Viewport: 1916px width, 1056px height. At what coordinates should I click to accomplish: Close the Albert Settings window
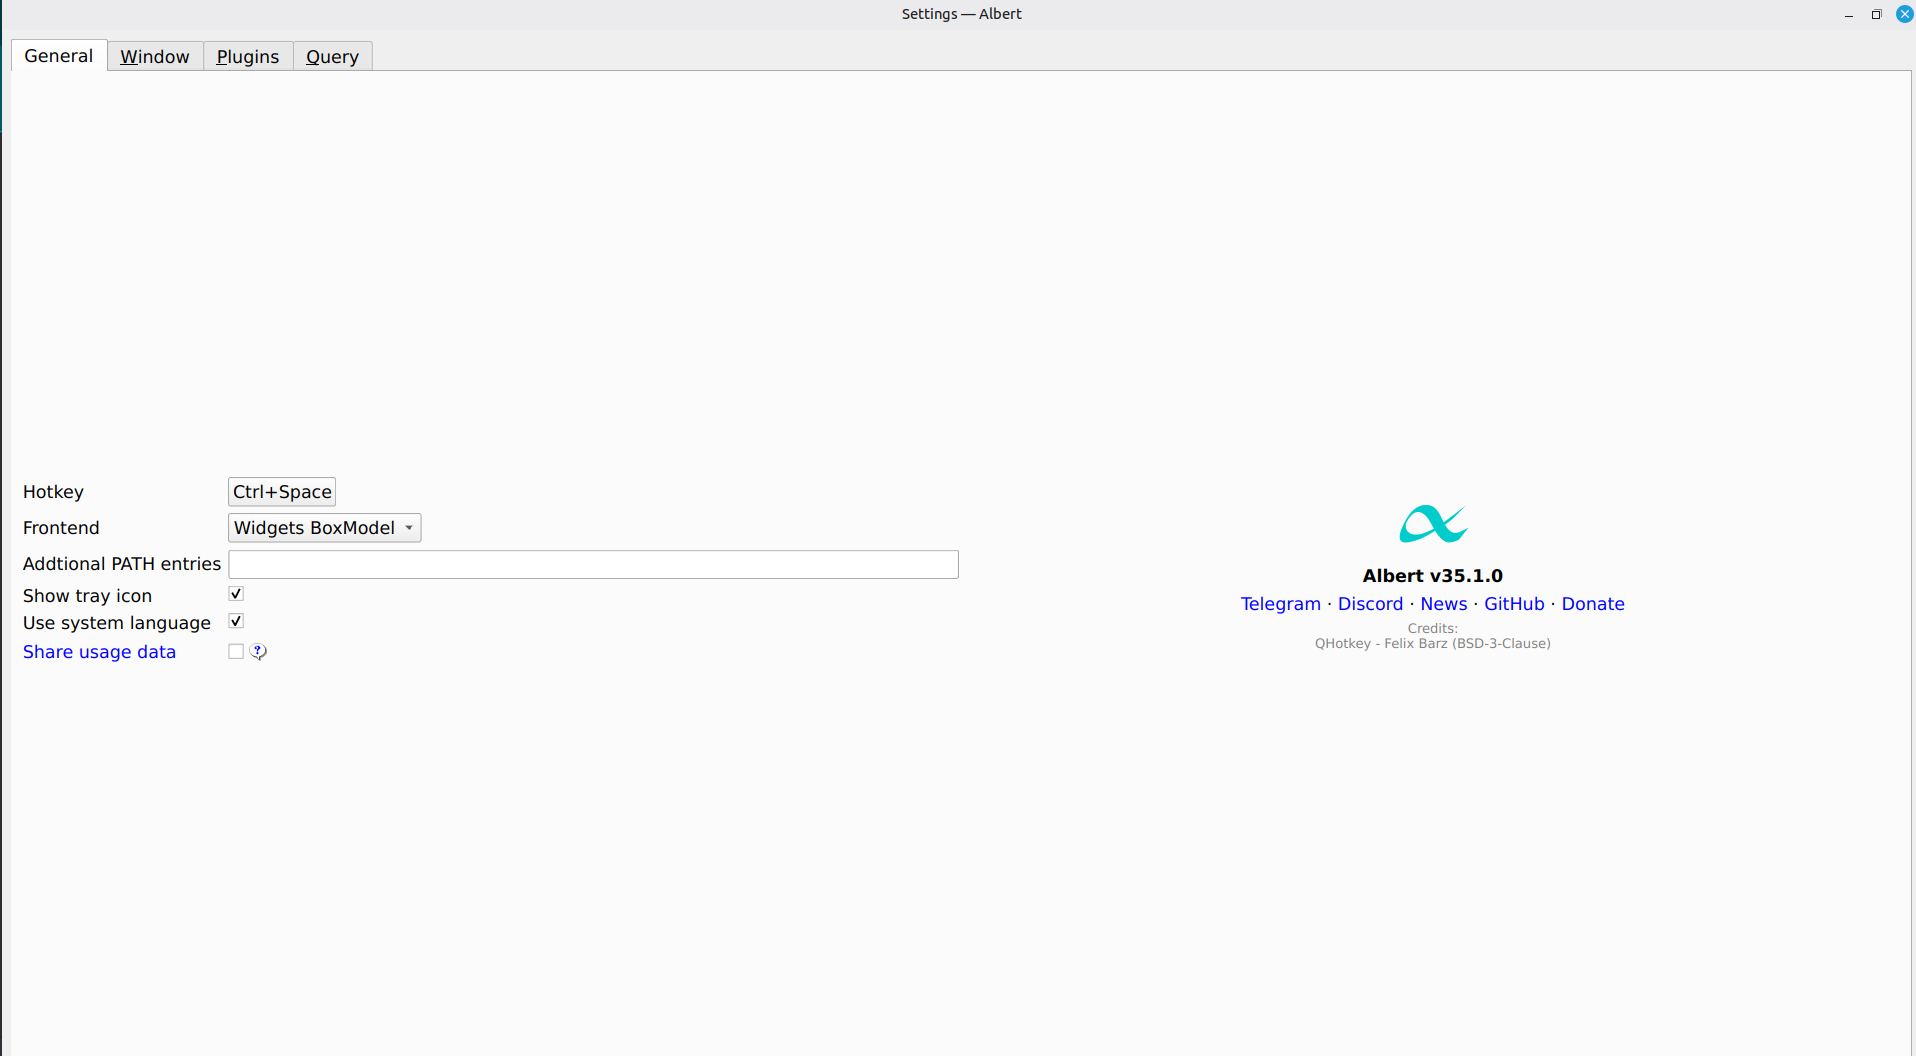[x=1904, y=14]
